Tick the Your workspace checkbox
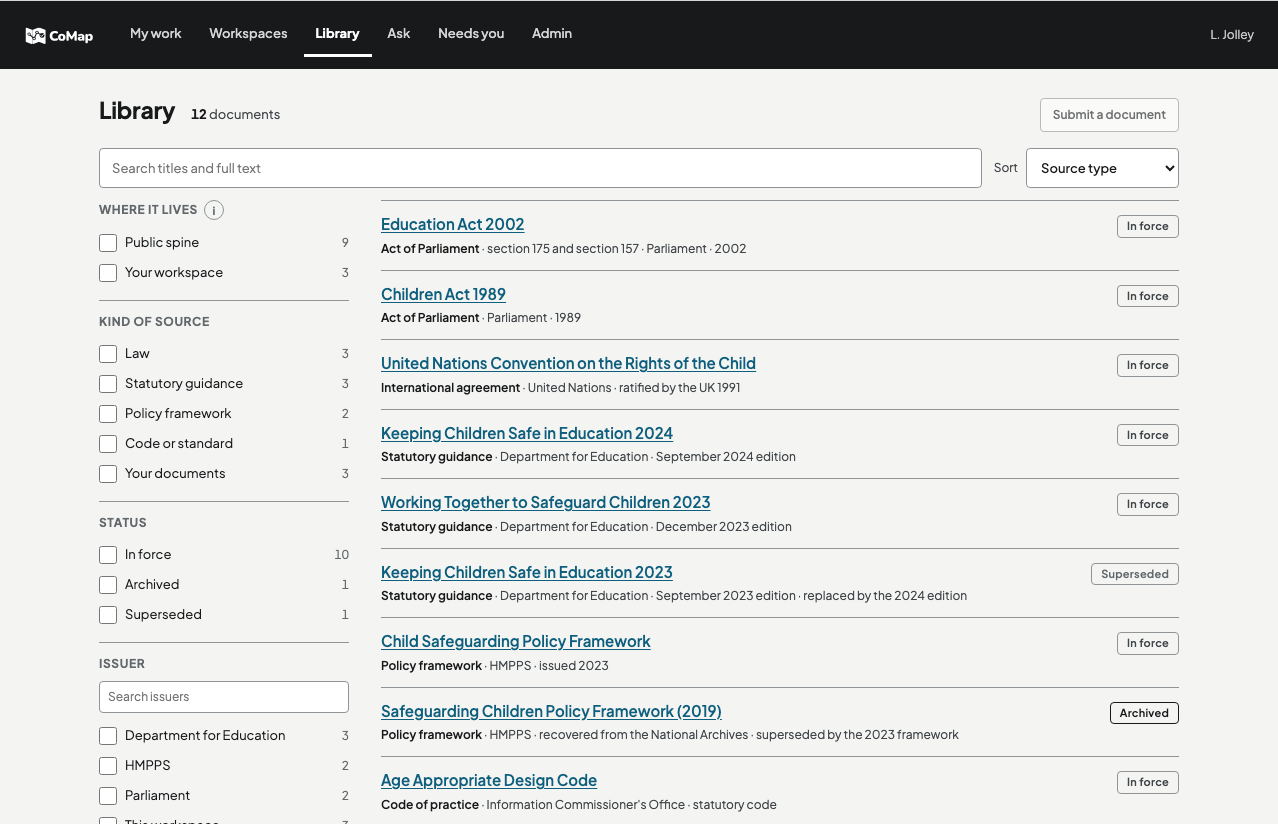Screen dimensions: 1278x824 108,273
